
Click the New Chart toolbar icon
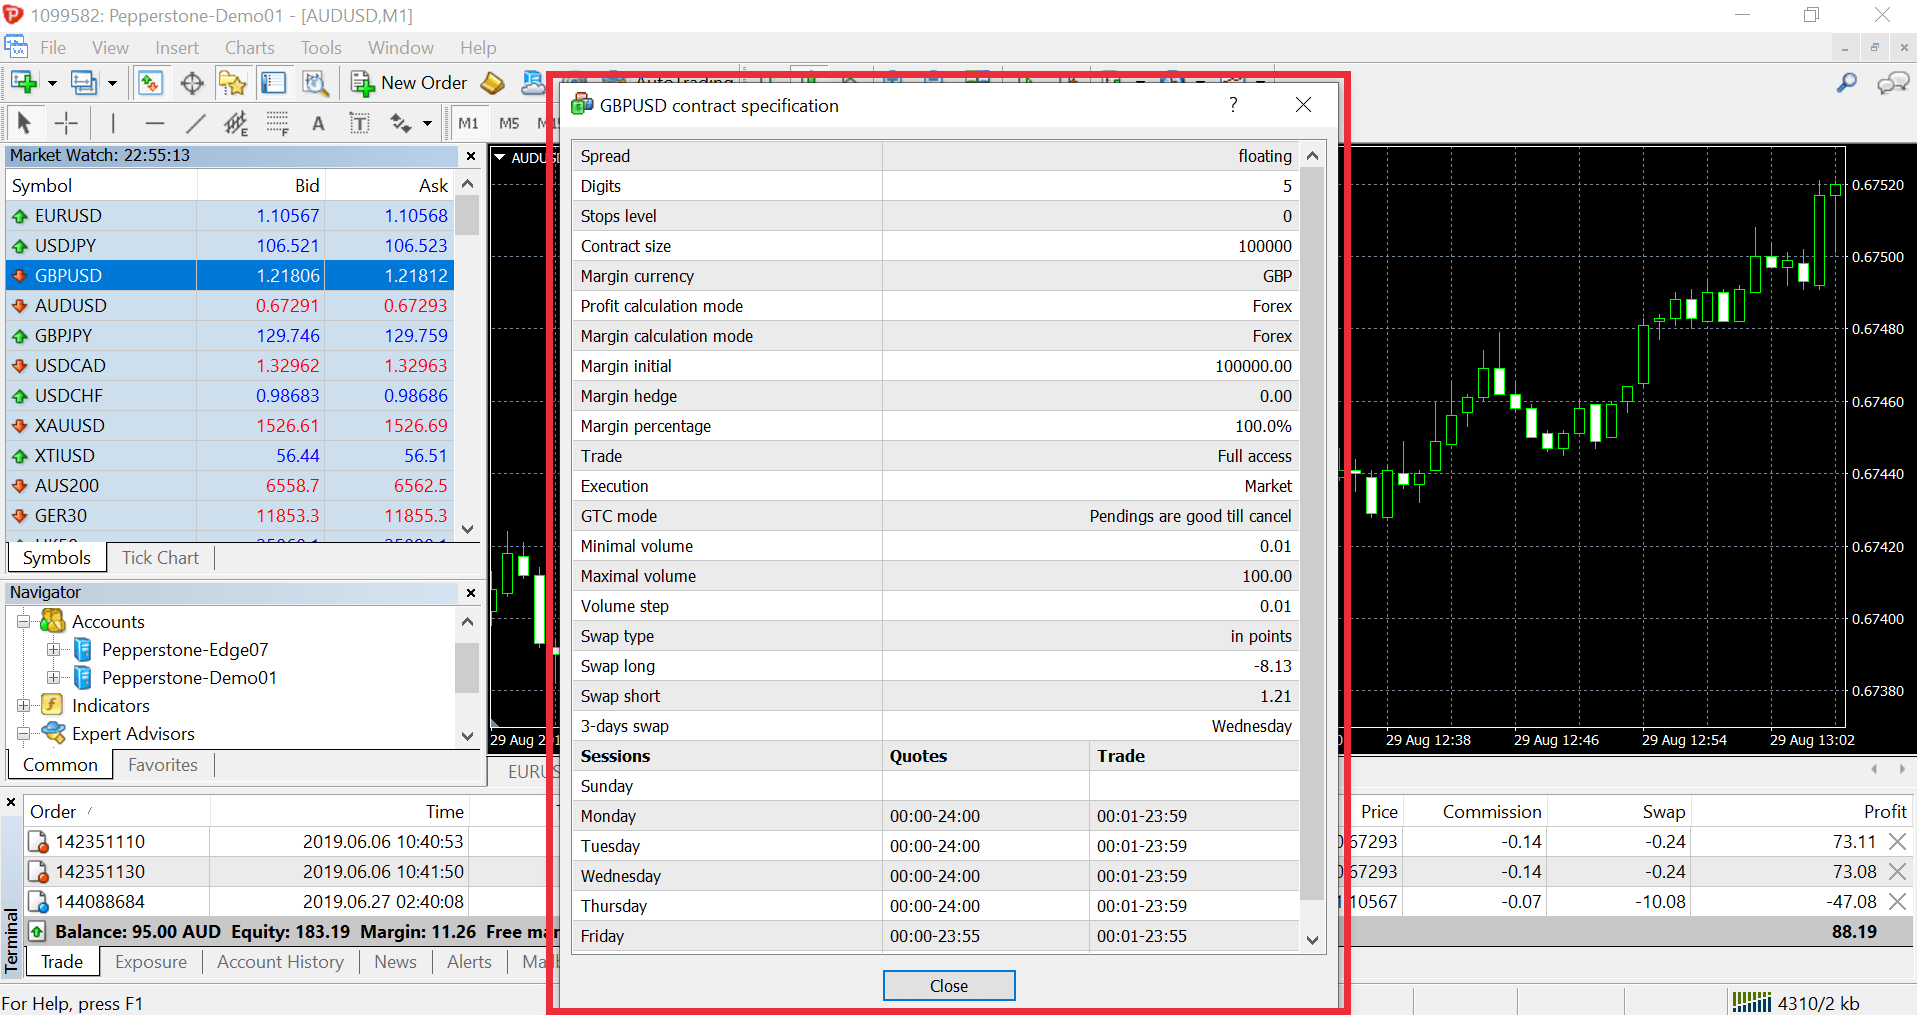24,83
